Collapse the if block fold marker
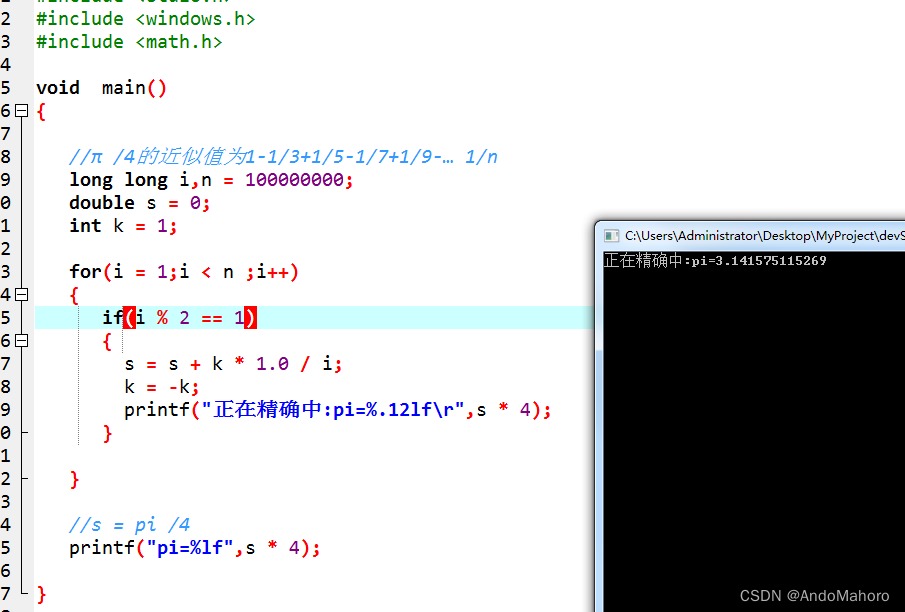905x612 pixels. point(21,341)
